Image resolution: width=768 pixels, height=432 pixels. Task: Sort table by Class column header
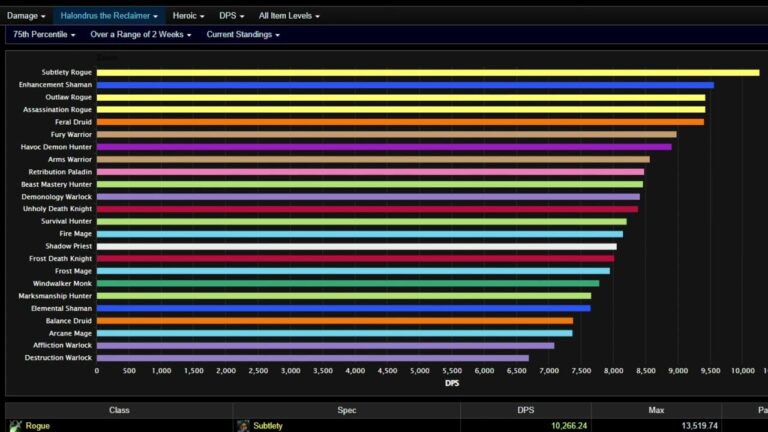click(119, 410)
